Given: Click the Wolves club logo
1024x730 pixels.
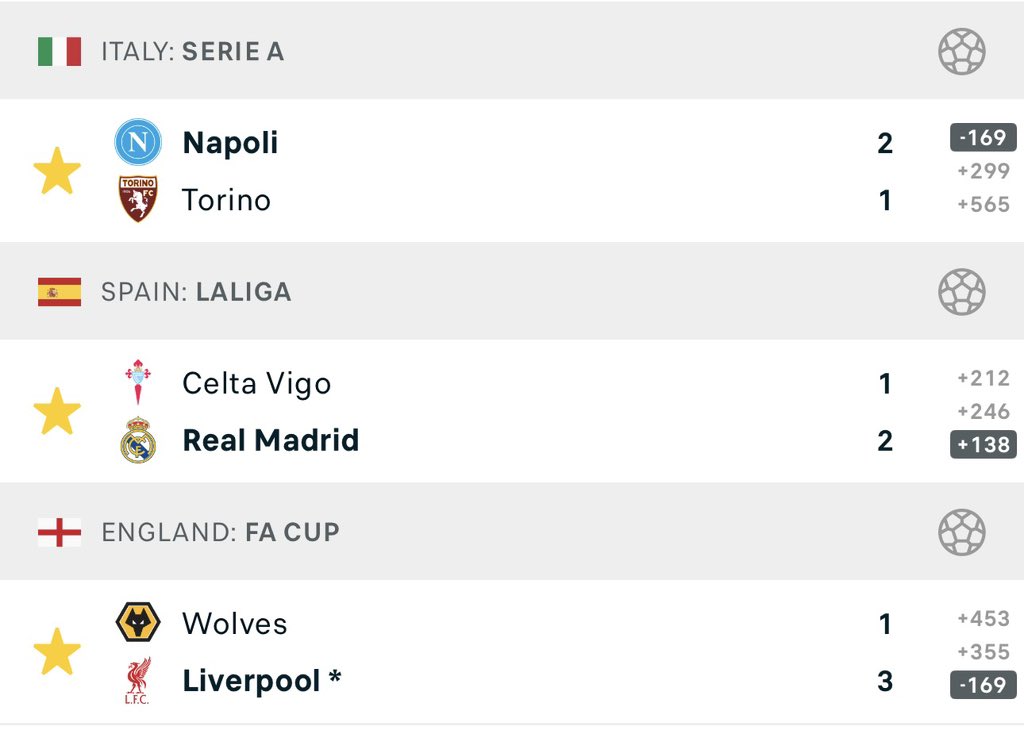Looking at the screenshot, I should 138,622.
